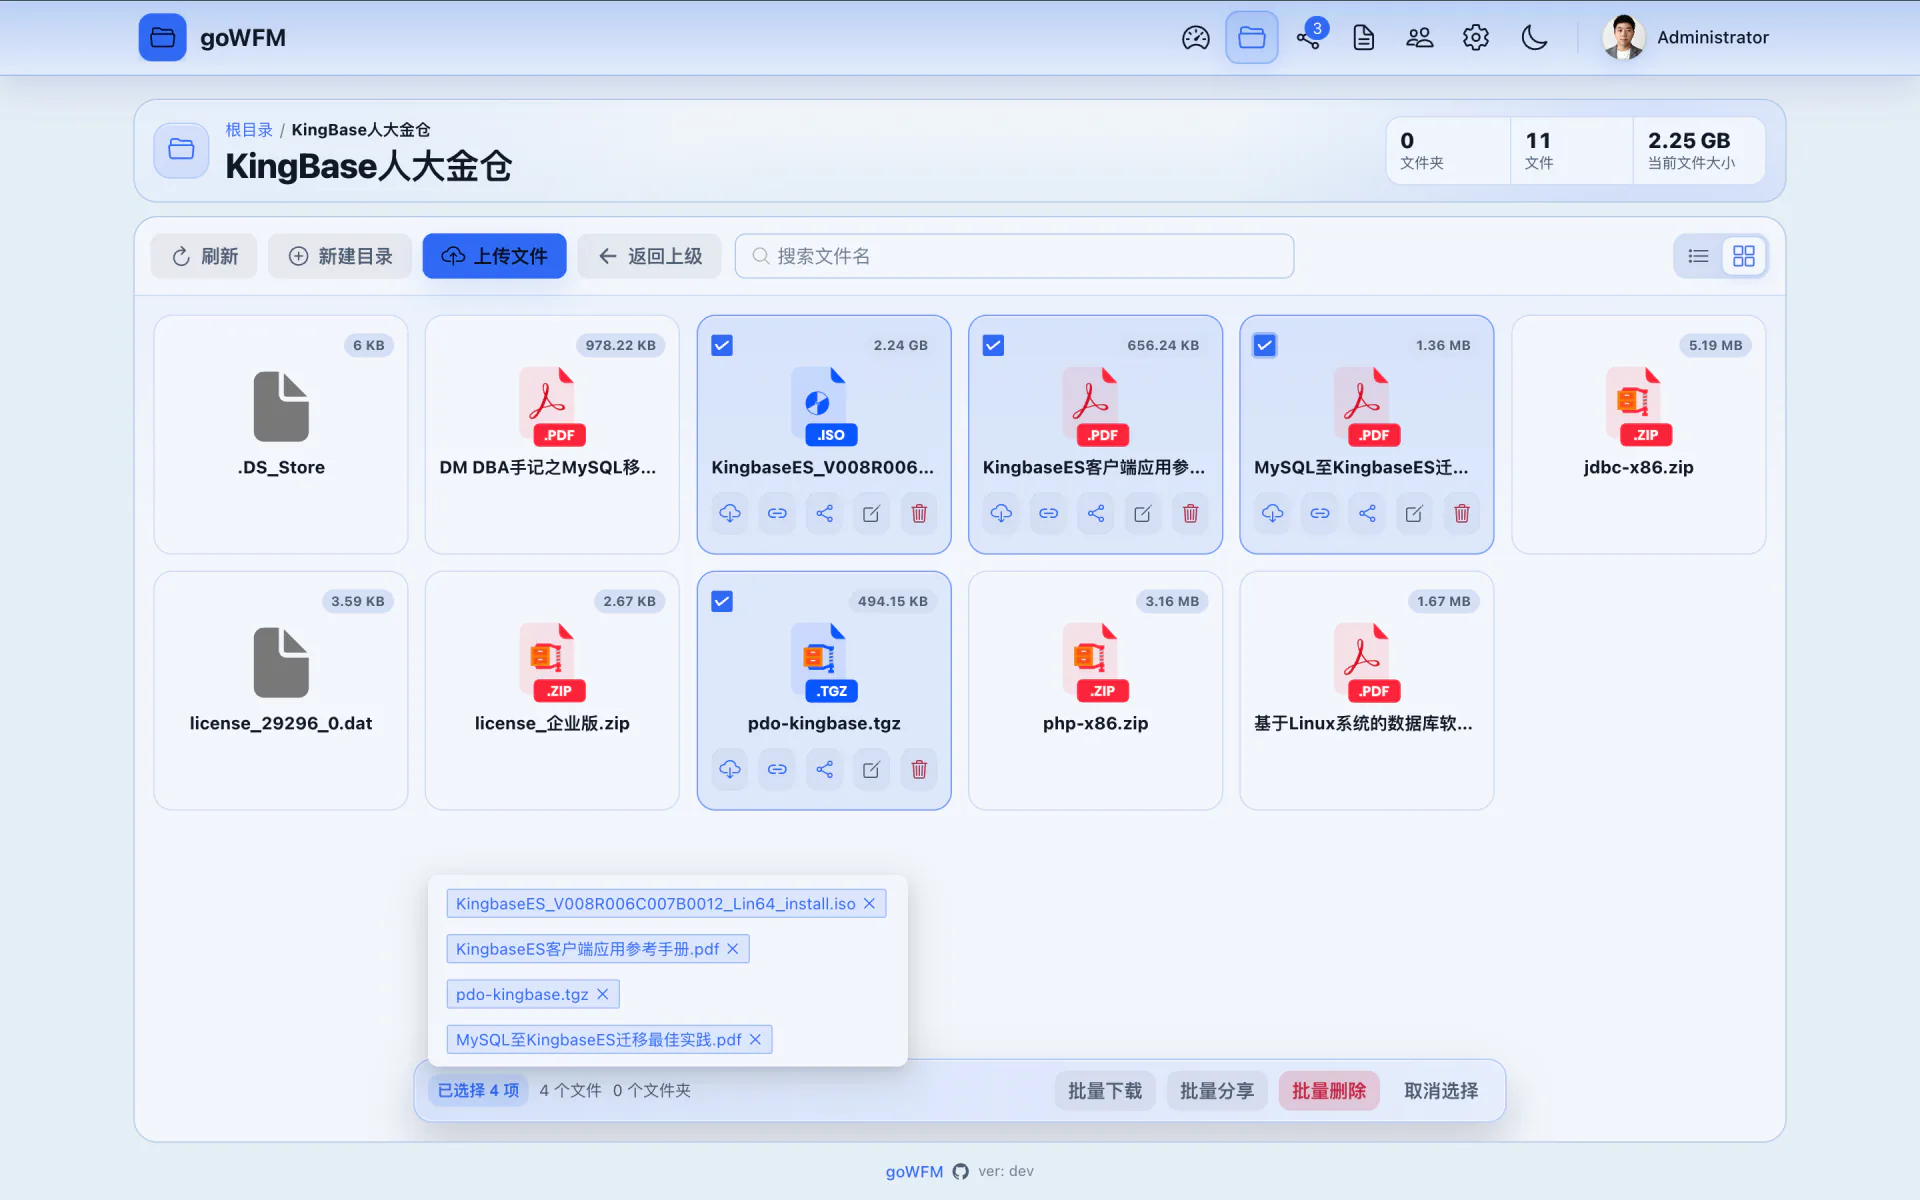Select the license_29296_0.dat file card
This screenshot has height=1200, width=1920.
pyautogui.click(x=281, y=691)
